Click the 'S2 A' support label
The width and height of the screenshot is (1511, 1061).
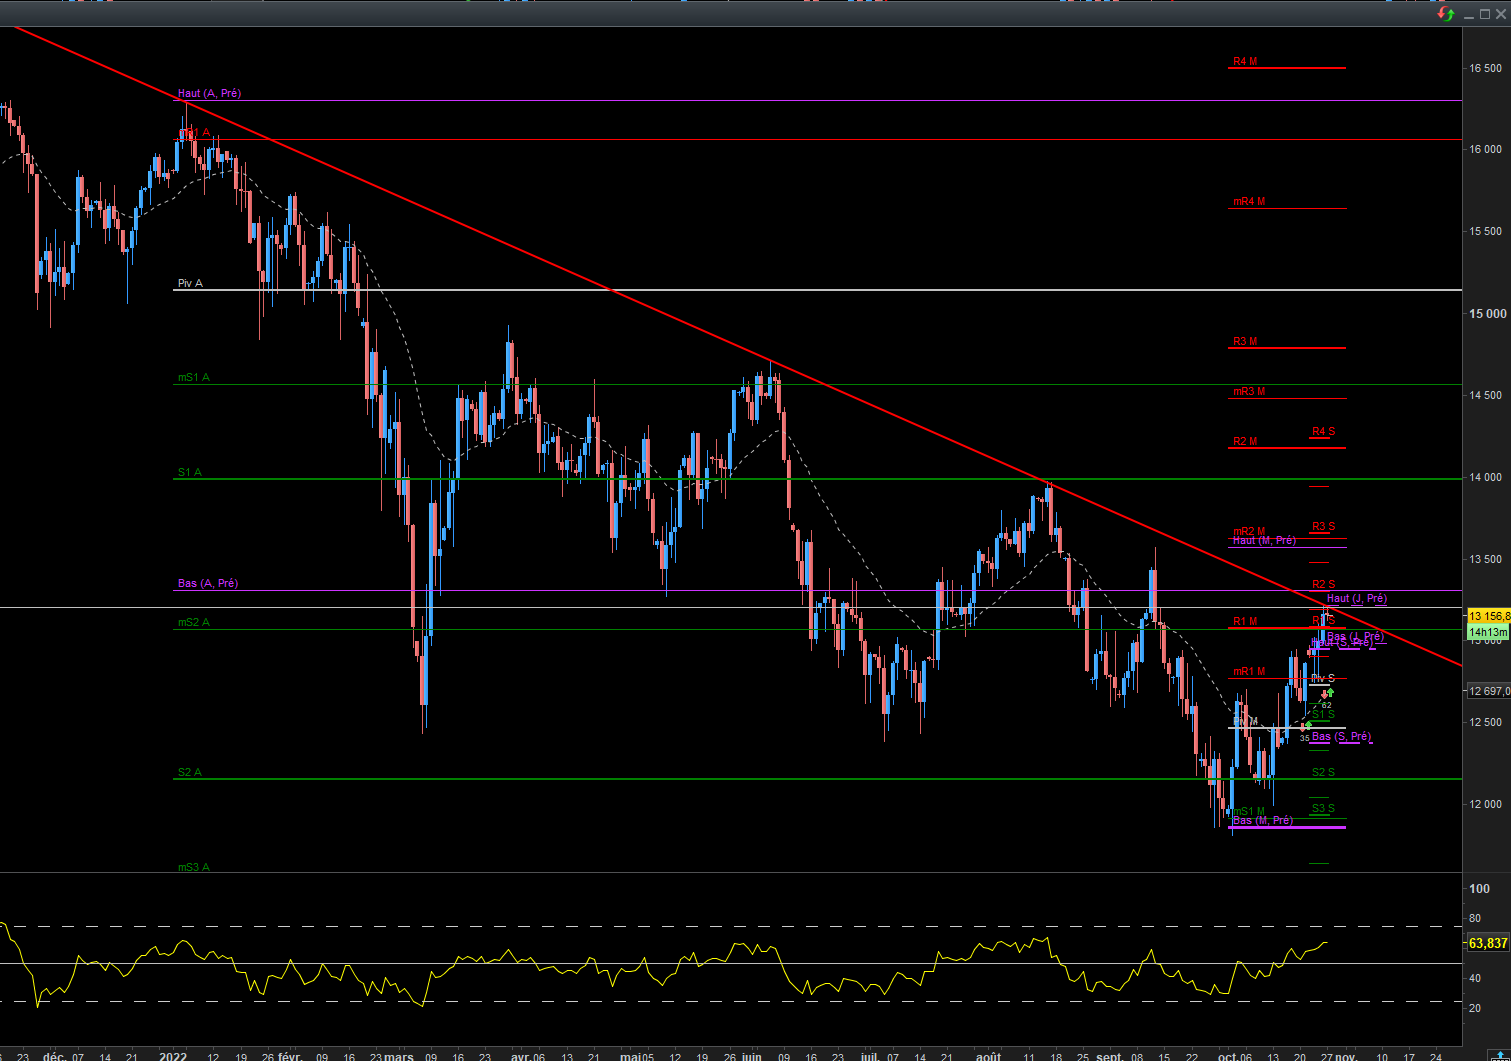tap(190, 772)
